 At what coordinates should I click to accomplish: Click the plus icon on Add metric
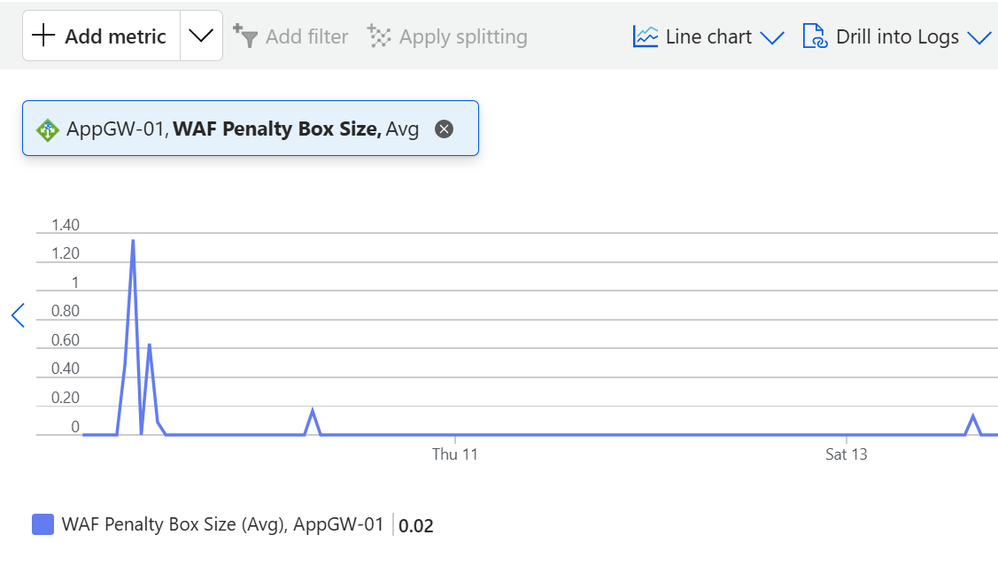(43, 36)
